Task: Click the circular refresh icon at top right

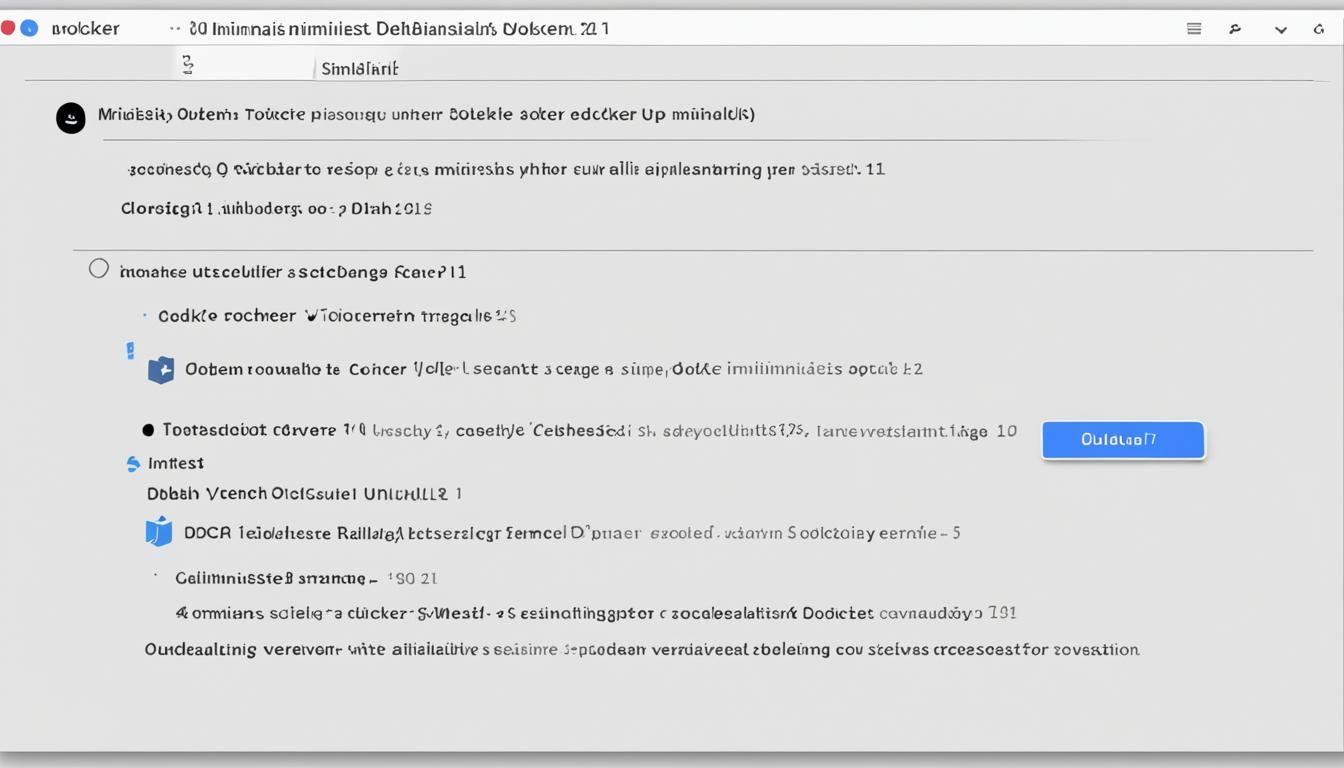Action: tap(1318, 29)
